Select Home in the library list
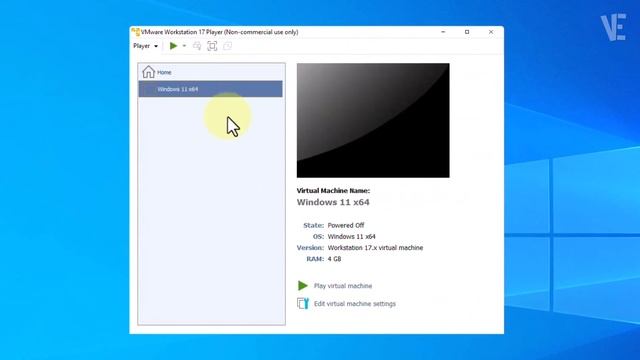 click(x=211, y=72)
